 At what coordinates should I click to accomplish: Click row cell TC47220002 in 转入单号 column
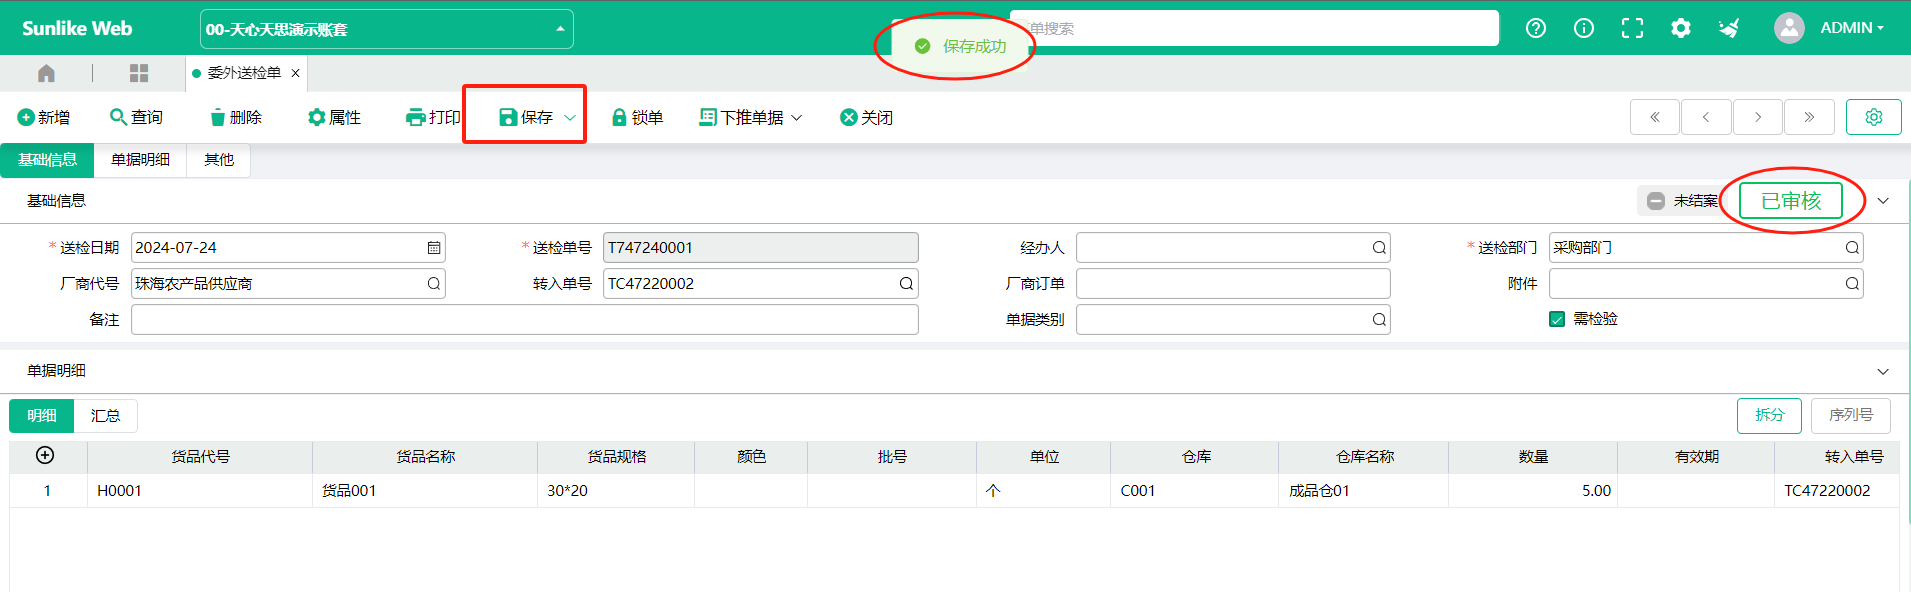coord(1837,491)
